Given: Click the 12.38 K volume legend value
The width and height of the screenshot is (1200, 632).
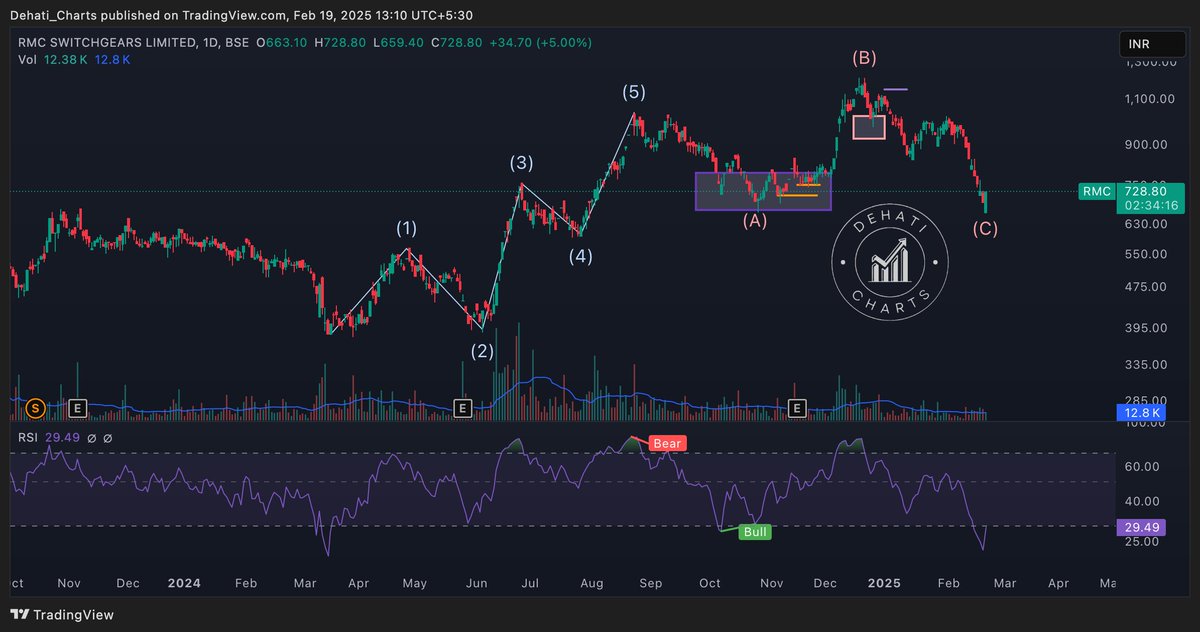Looking at the screenshot, I should (x=66, y=60).
